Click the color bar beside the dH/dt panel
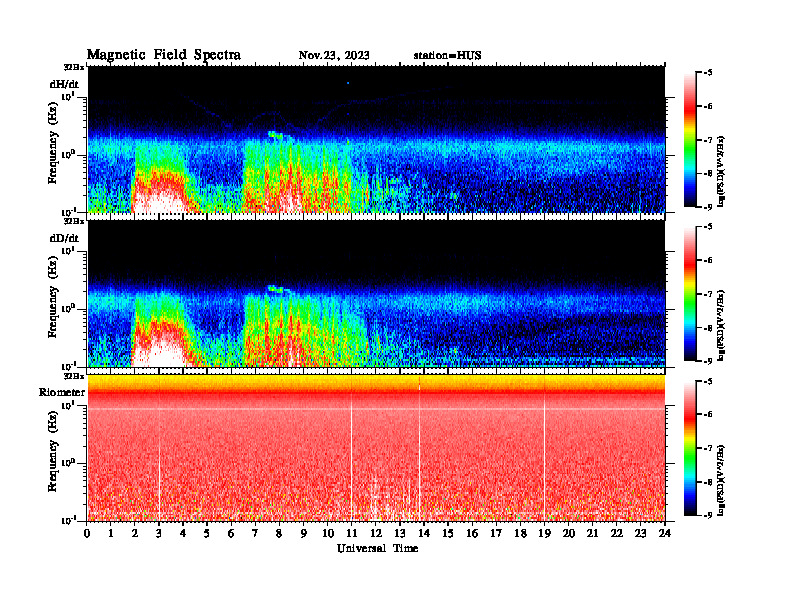 690,140
